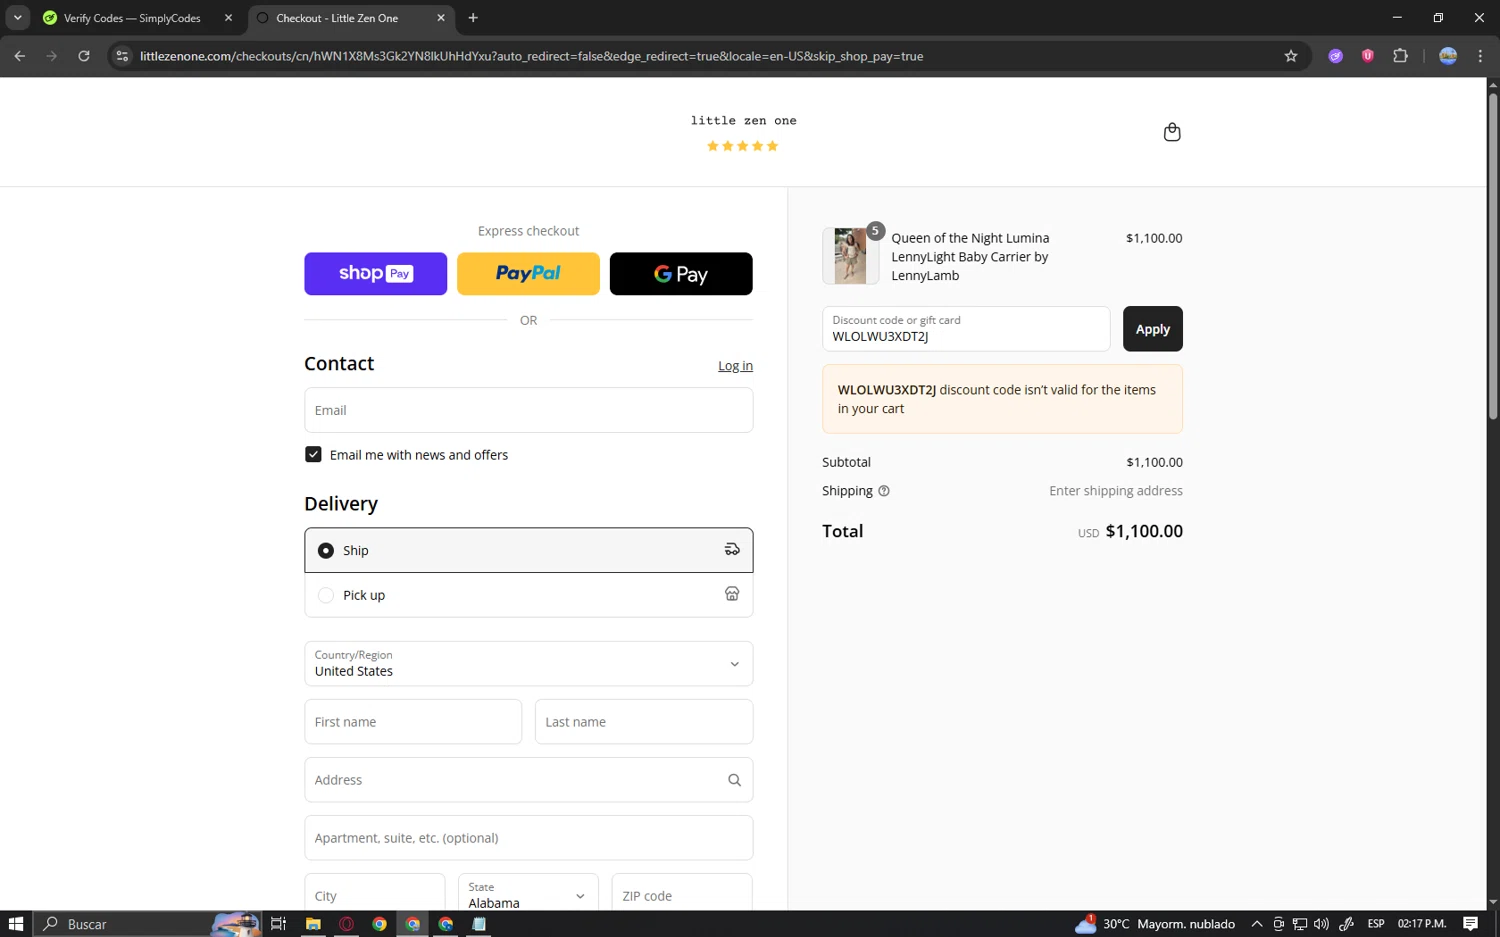1500x937 pixels.
Task: Click the Buscar taskbar search box
Action: (x=147, y=924)
